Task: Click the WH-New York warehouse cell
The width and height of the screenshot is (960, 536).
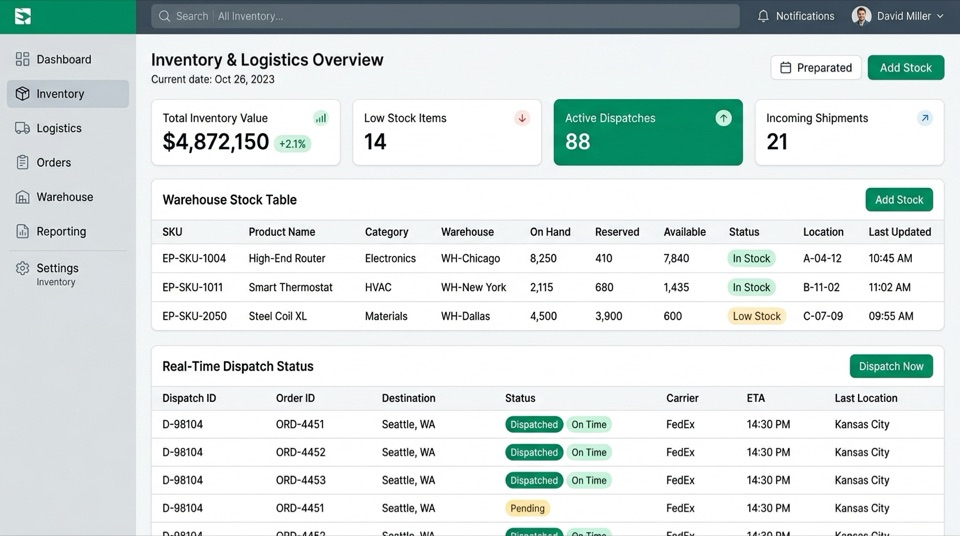Action: (473, 287)
